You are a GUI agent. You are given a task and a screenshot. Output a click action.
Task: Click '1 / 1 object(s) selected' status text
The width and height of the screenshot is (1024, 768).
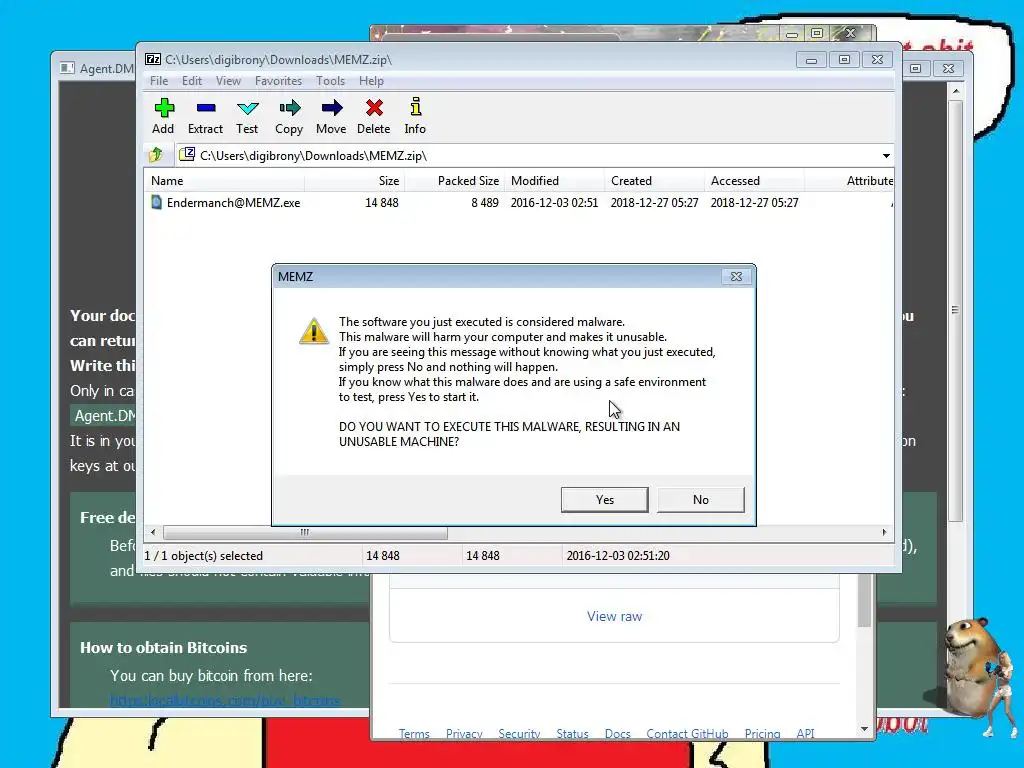203,556
